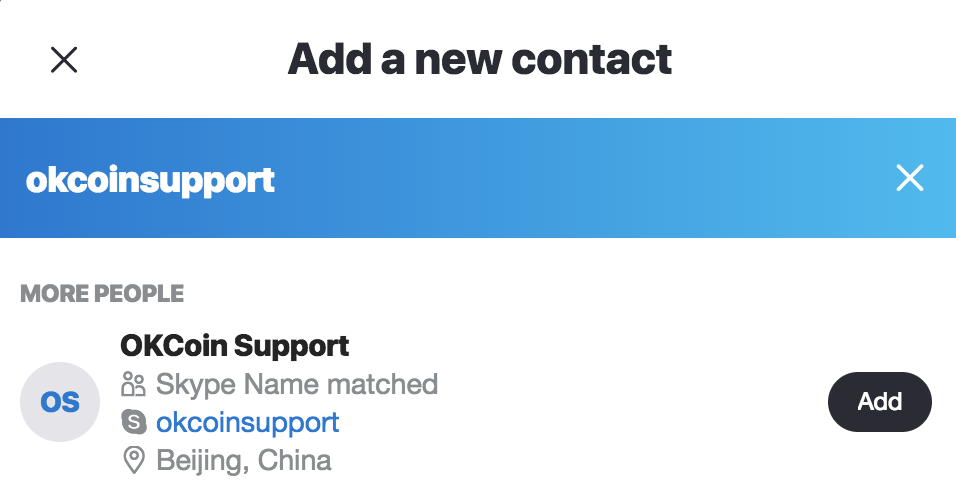Add OKCoin Support as a contact
Screen dimensions: 956x482
point(879,402)
